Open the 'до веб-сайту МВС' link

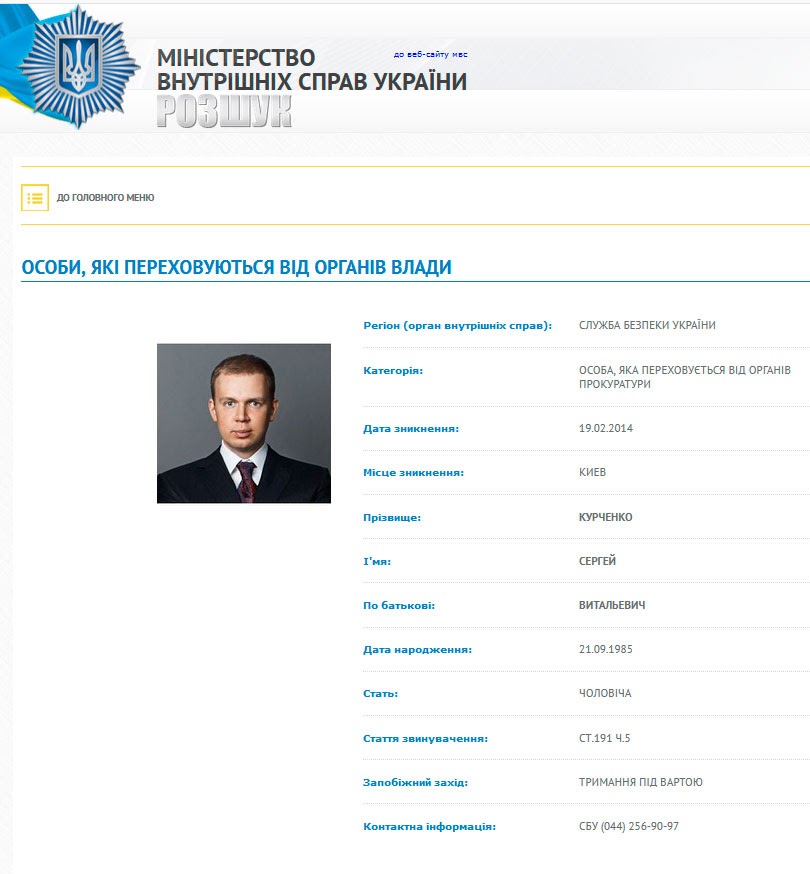[430, 55]
